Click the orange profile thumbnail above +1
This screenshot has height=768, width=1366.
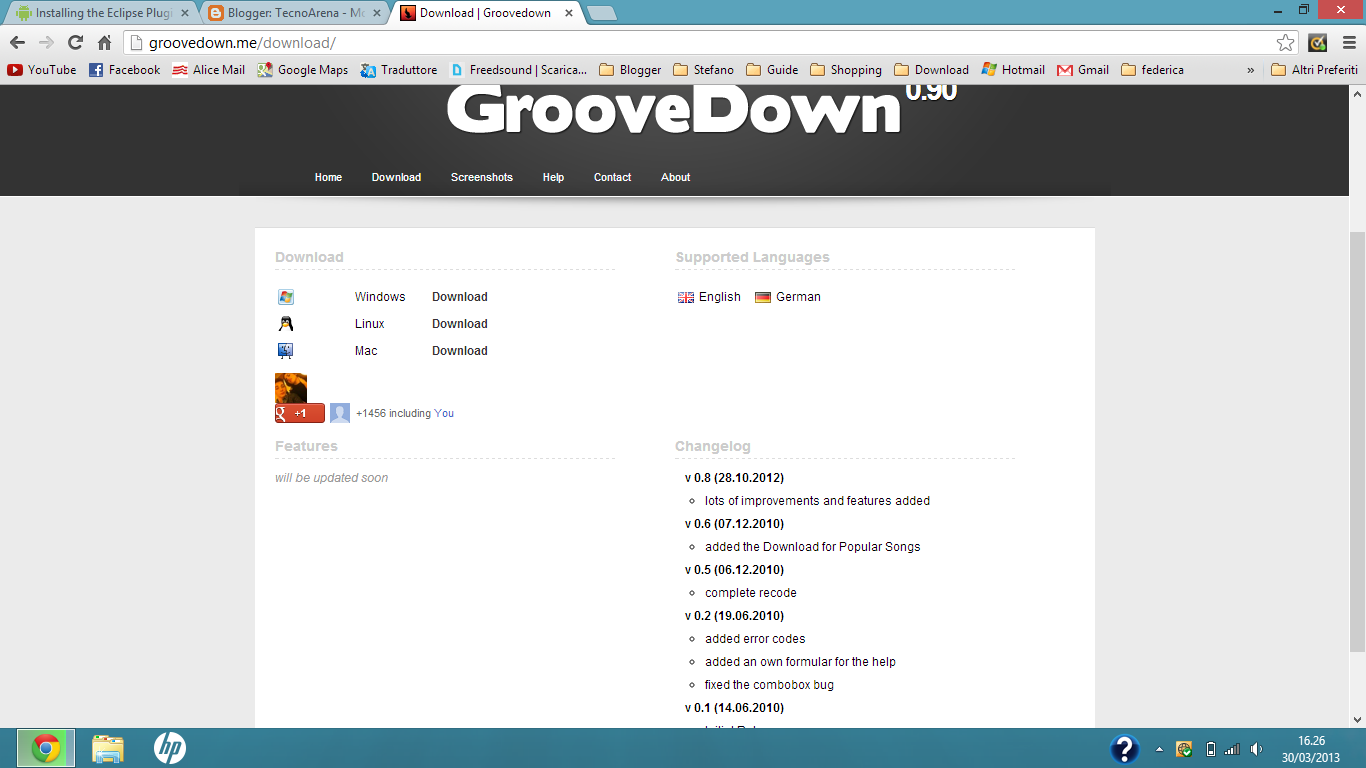tap(291, 388)
